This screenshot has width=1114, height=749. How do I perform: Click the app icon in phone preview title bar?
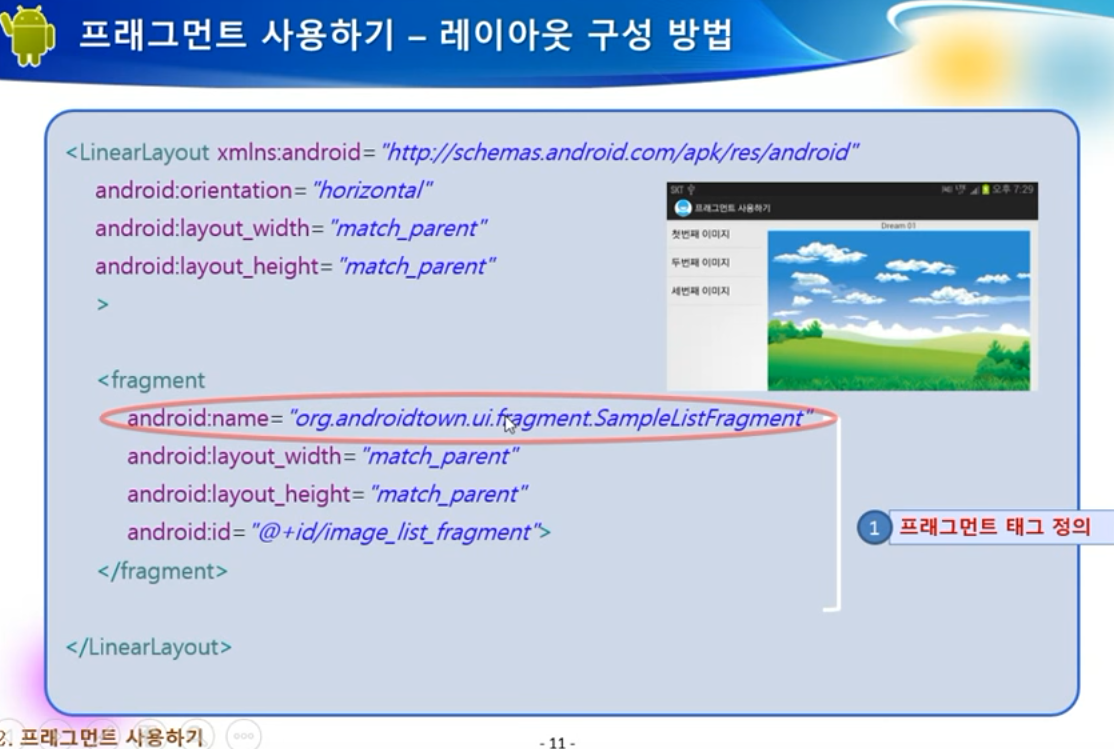683,208
